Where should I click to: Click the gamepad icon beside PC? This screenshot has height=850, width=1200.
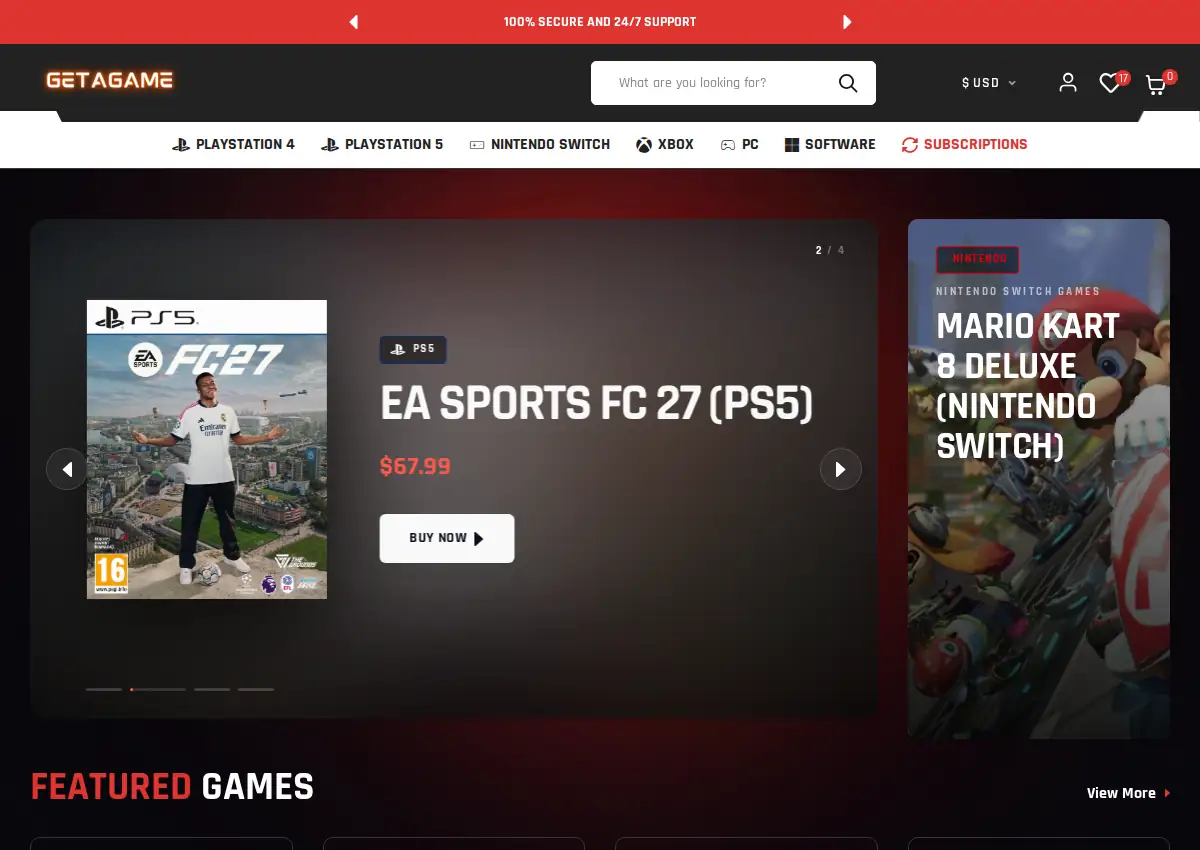(728, 145)
